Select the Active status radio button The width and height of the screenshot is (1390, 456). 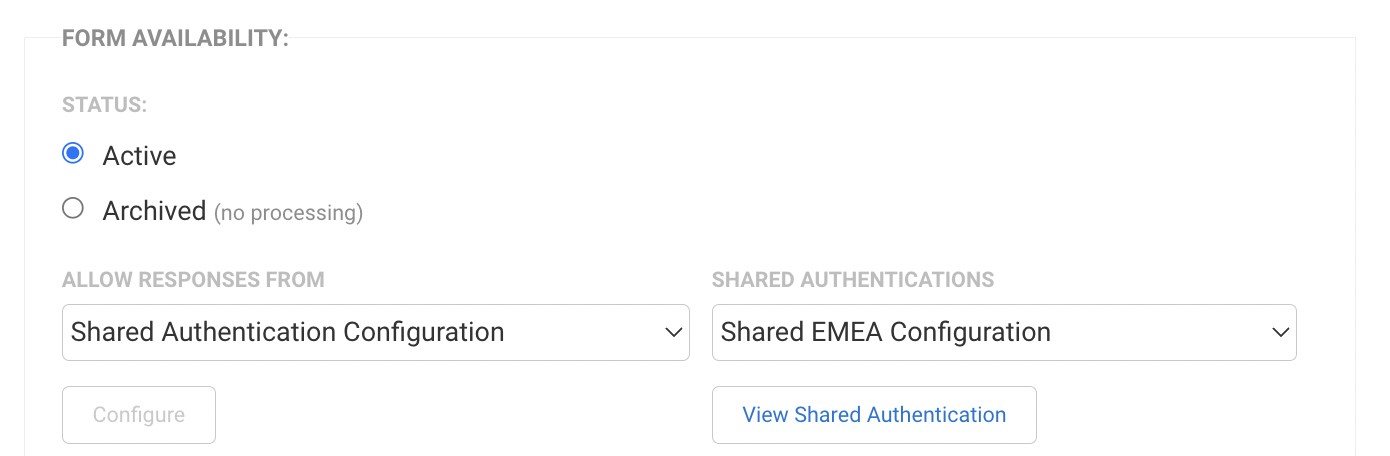72,154
